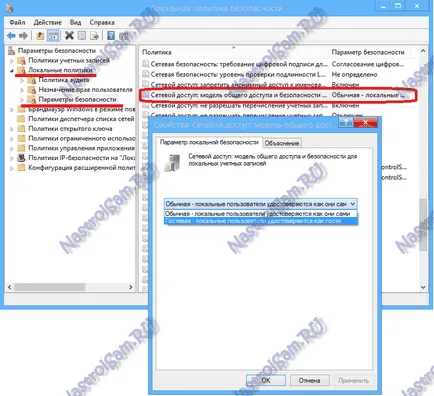The width and height of the screenshot is (434, 396).
Task: Click the policy list vertical scrollbar thumb
Action: coord(423,224)
